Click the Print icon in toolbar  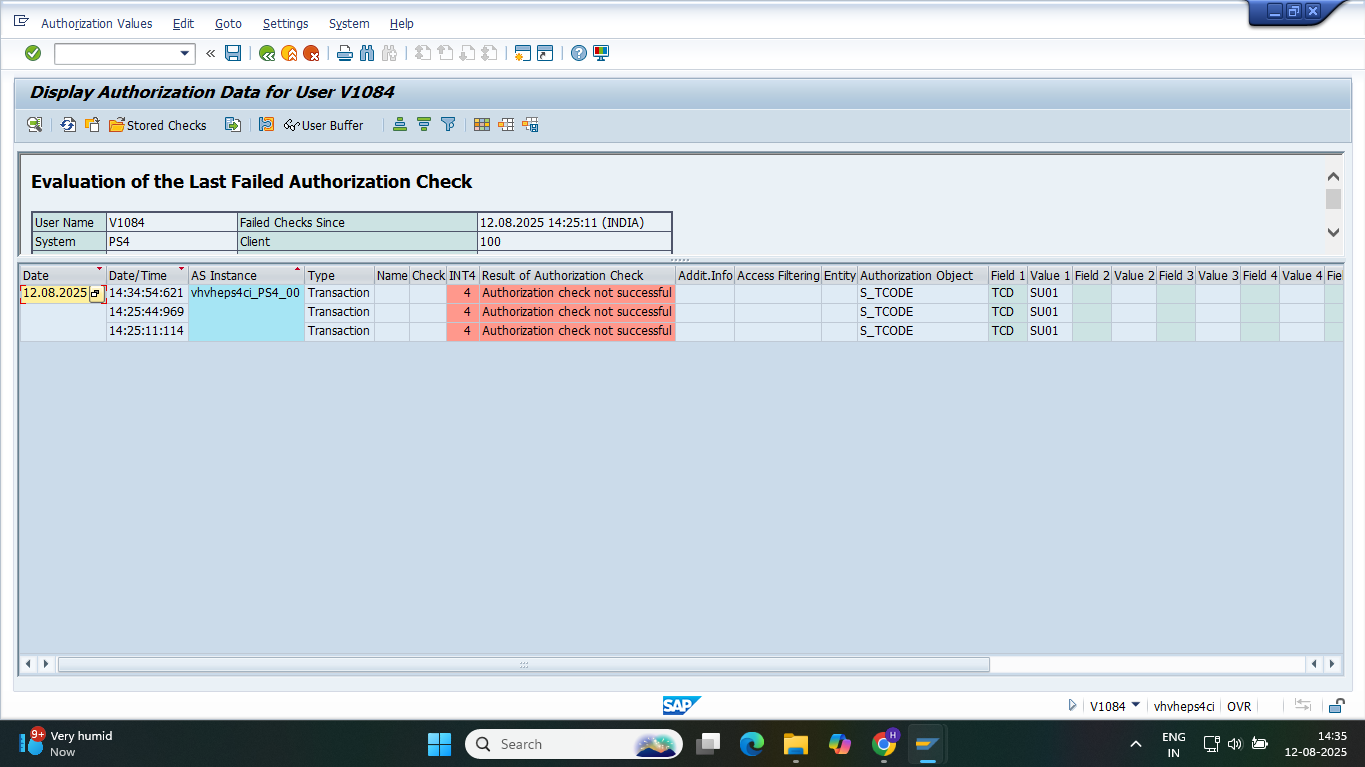click(345, 53)
